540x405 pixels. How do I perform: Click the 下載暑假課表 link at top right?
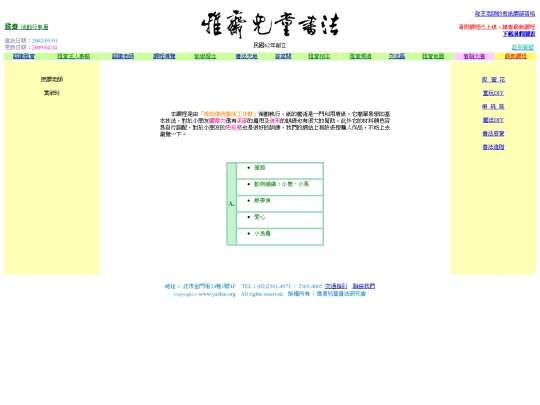click(519, 34)
